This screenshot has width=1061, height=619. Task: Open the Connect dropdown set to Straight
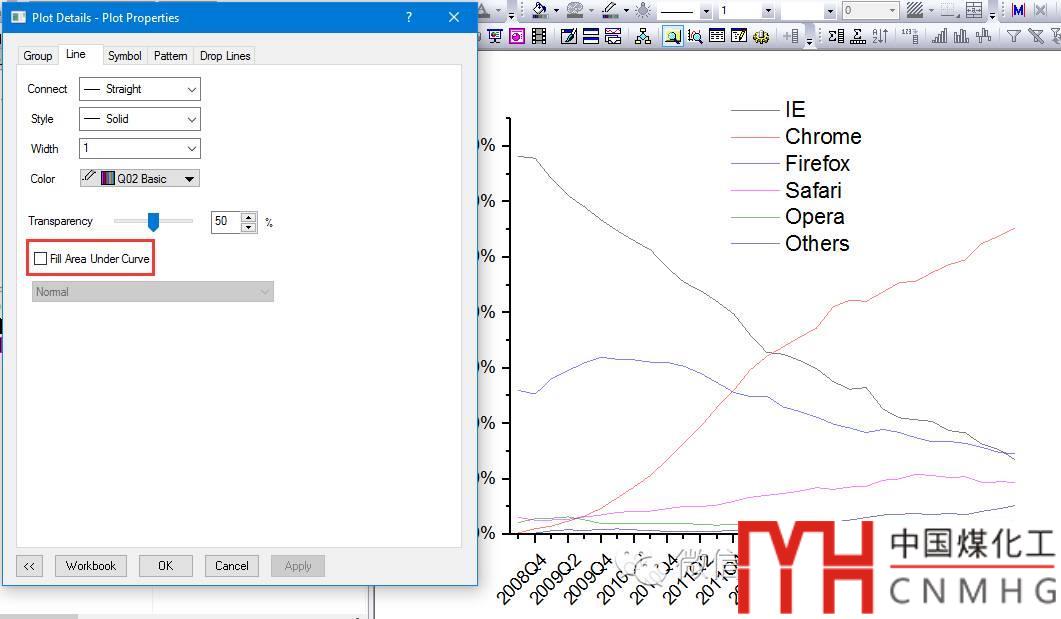click(x=140, y=89)
